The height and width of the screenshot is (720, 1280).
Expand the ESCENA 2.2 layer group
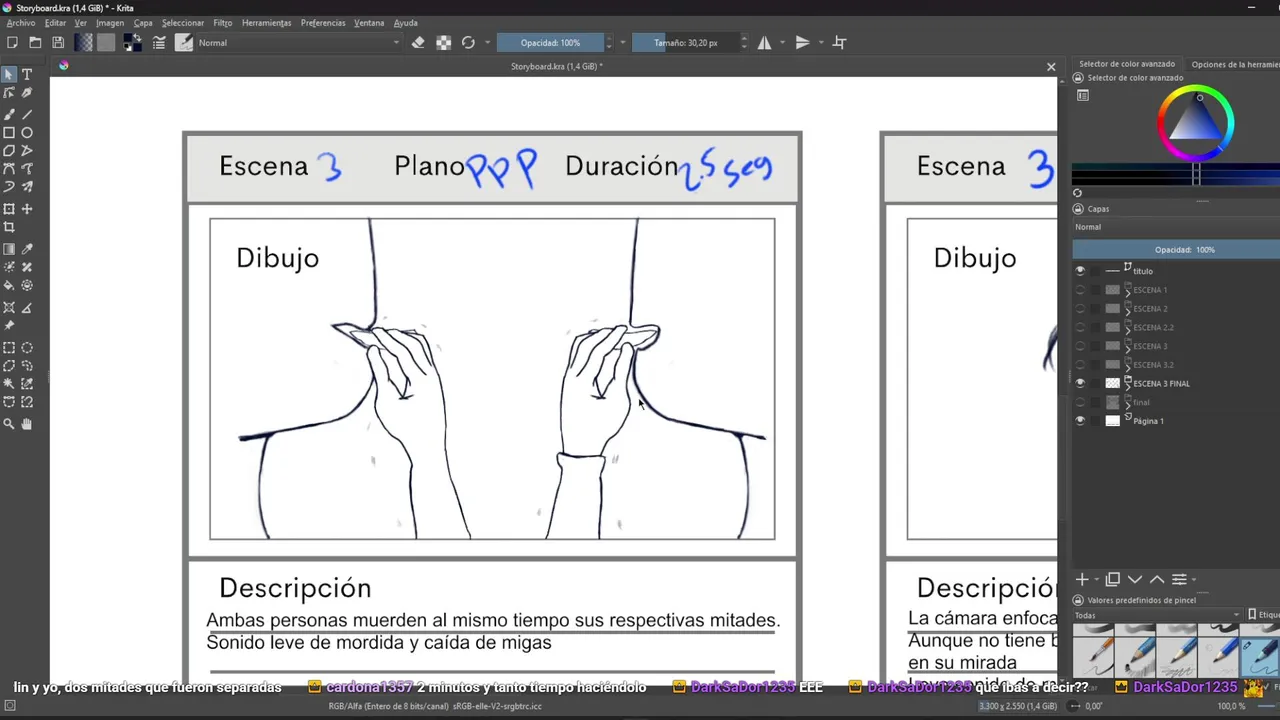[1128, 329]
